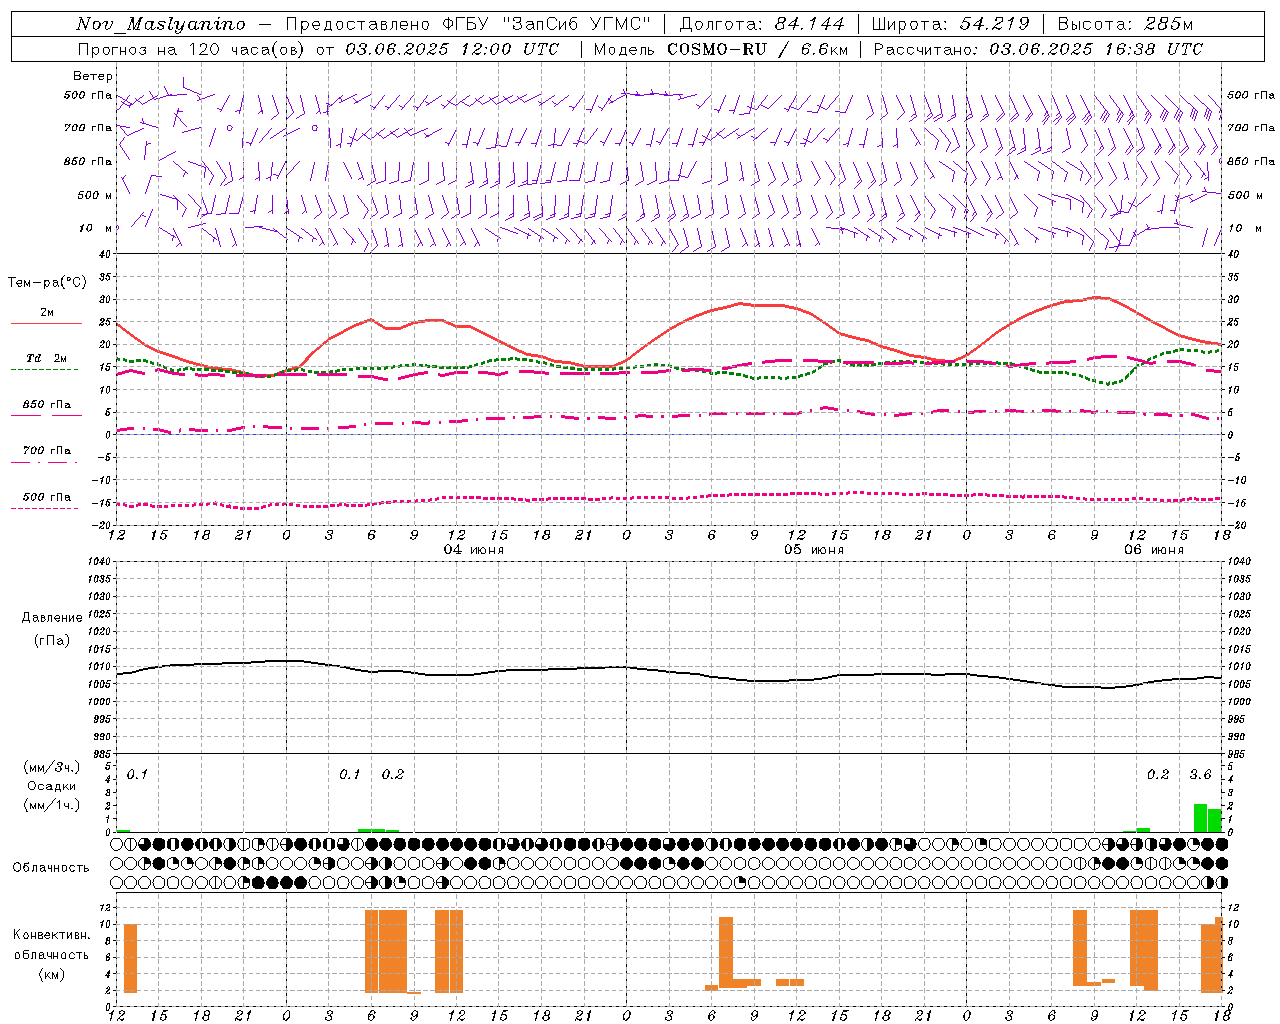1280x1024 pixels.
Task: Click the 'Давление' pressure panel label
Action: 52,618
